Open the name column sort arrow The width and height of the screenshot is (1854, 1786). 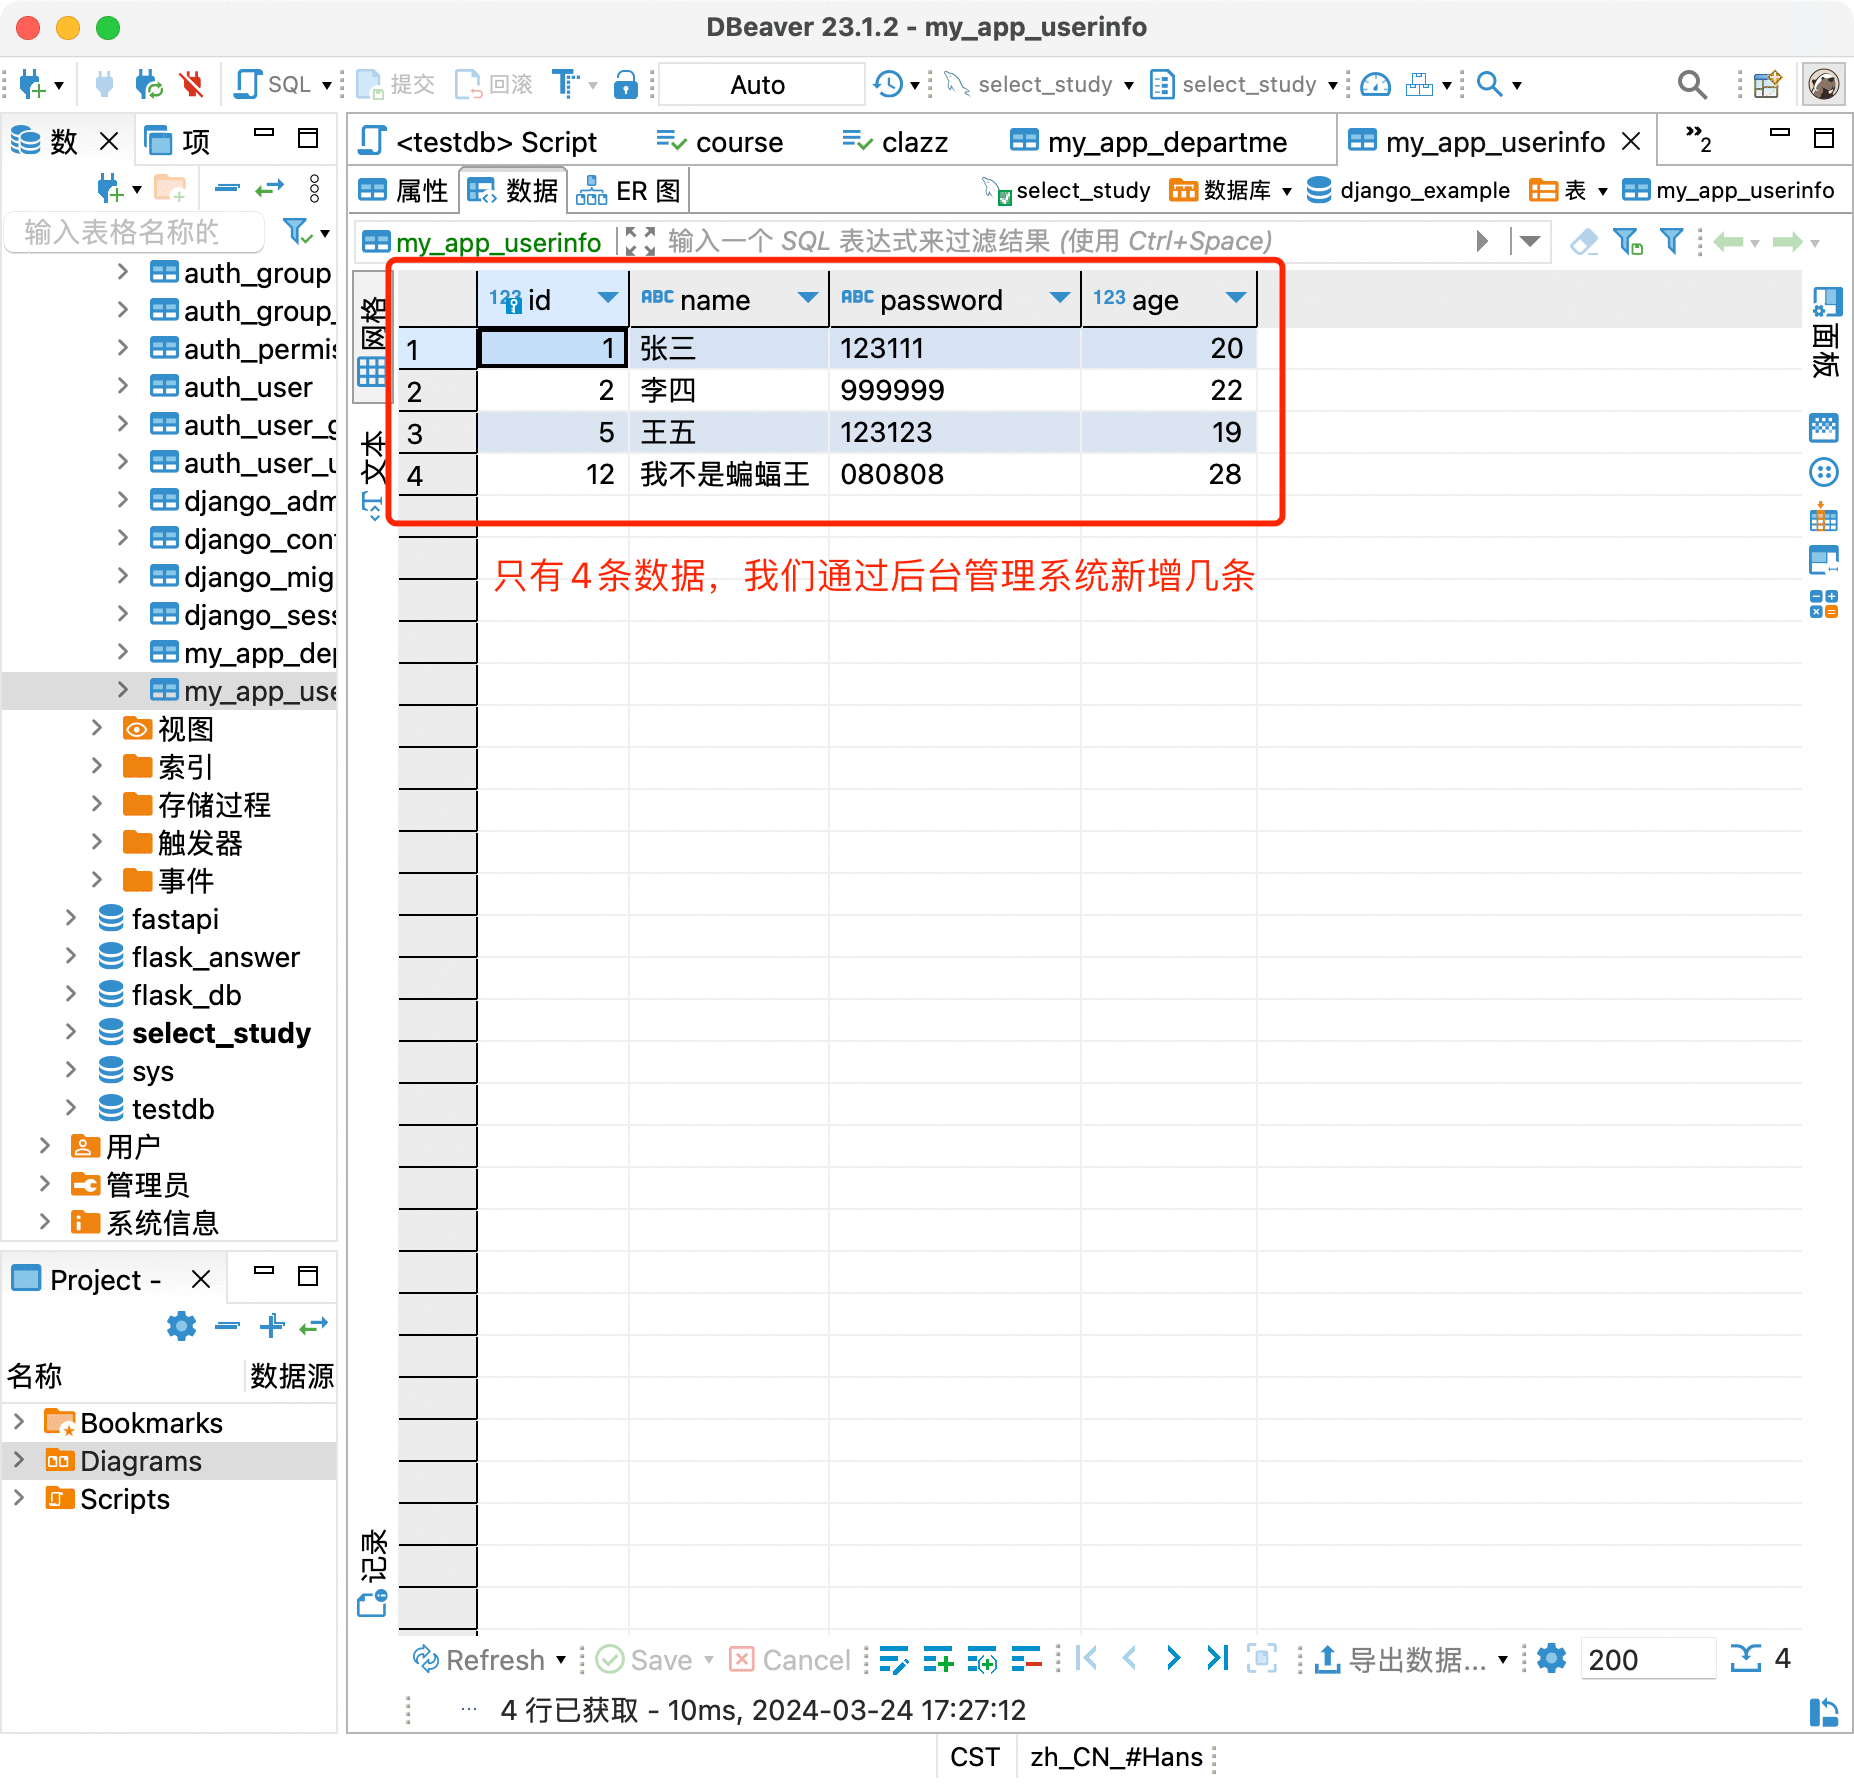tap(807, 298)
